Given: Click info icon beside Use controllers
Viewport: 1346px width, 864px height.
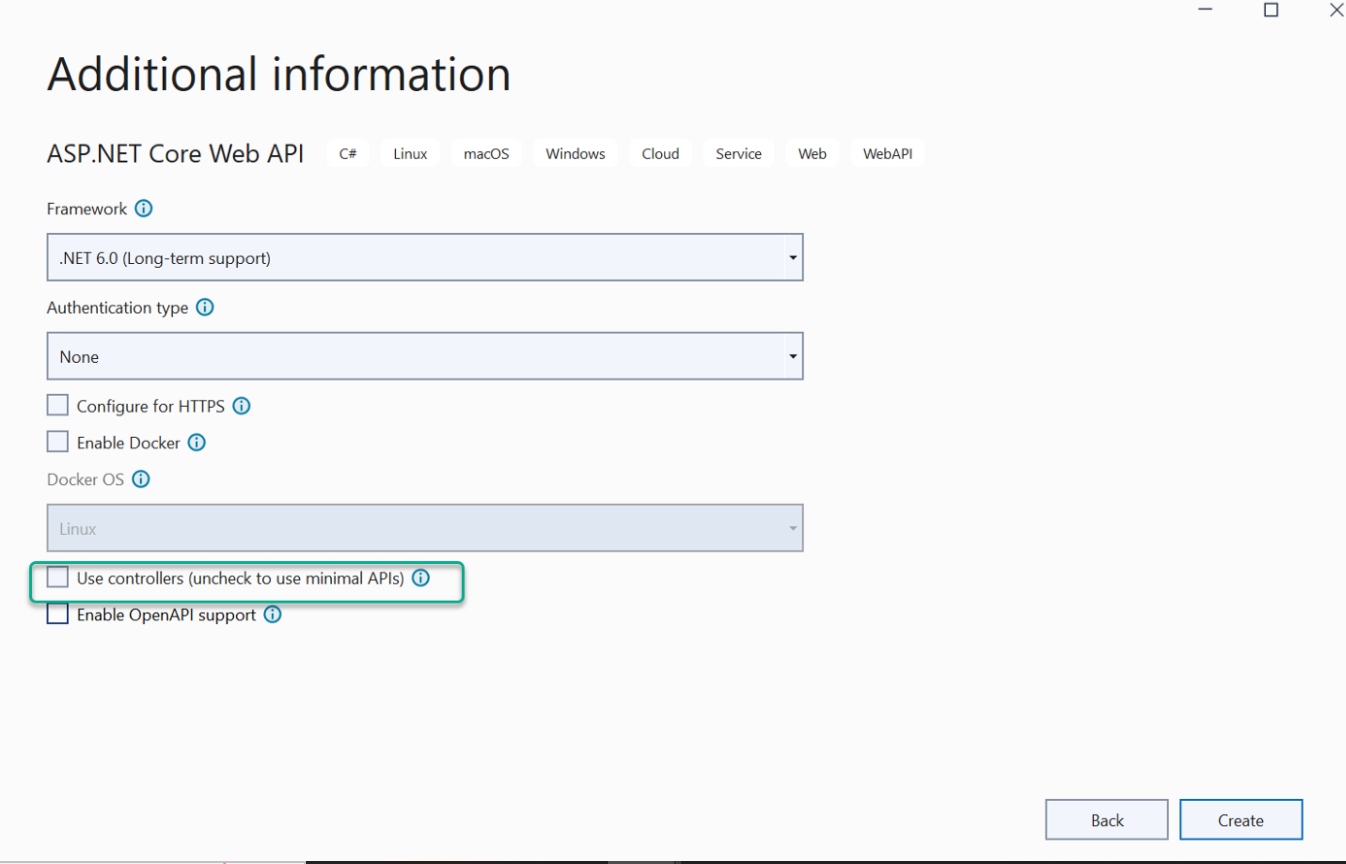Looking at the screenshot, I should [x=421, y=578].
